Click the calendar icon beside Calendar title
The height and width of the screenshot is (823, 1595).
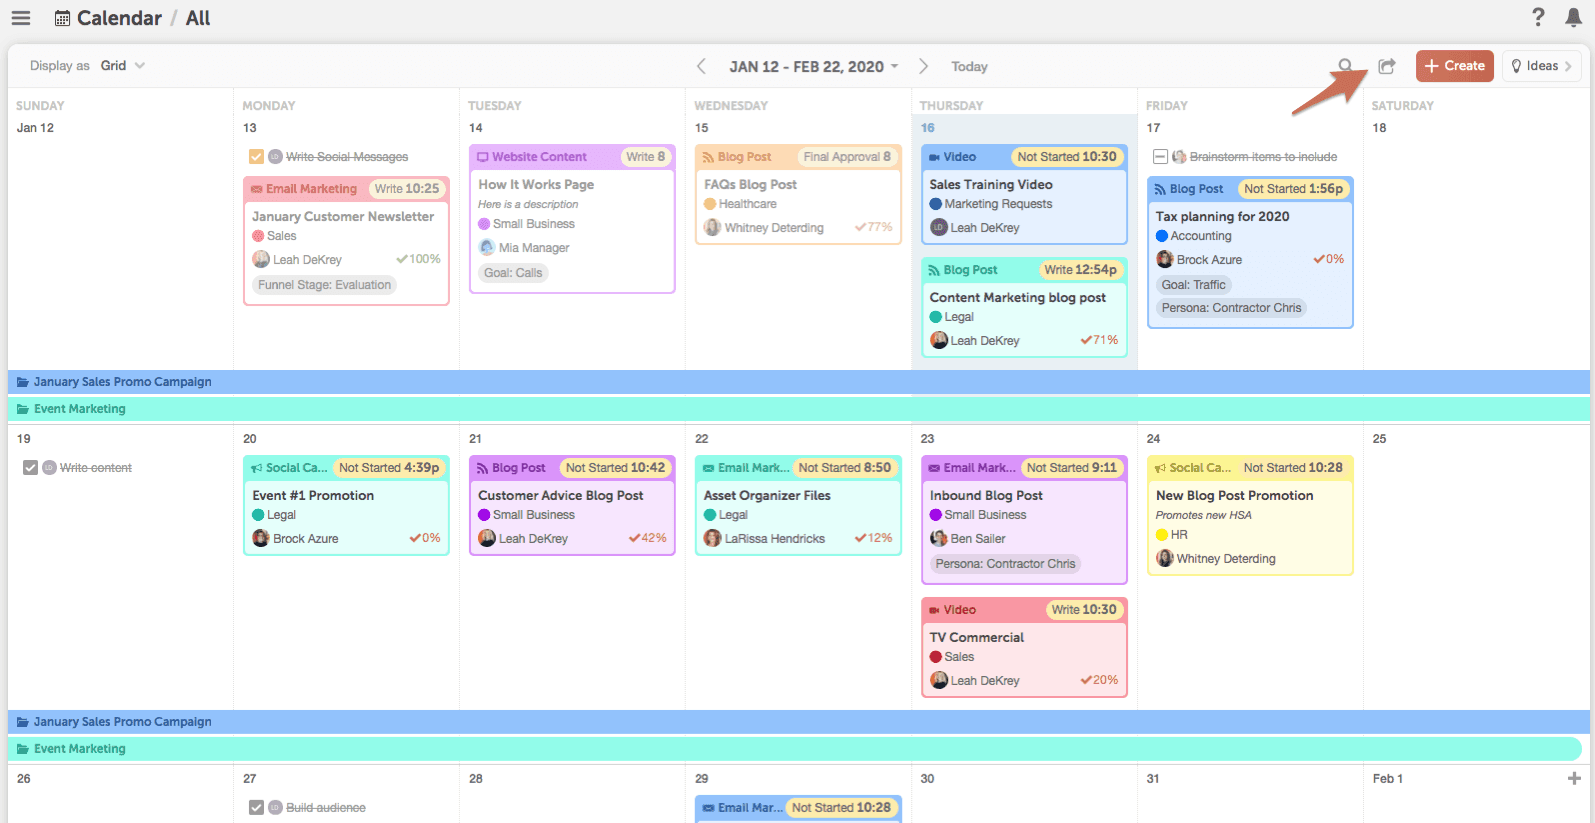coord(62,18)
